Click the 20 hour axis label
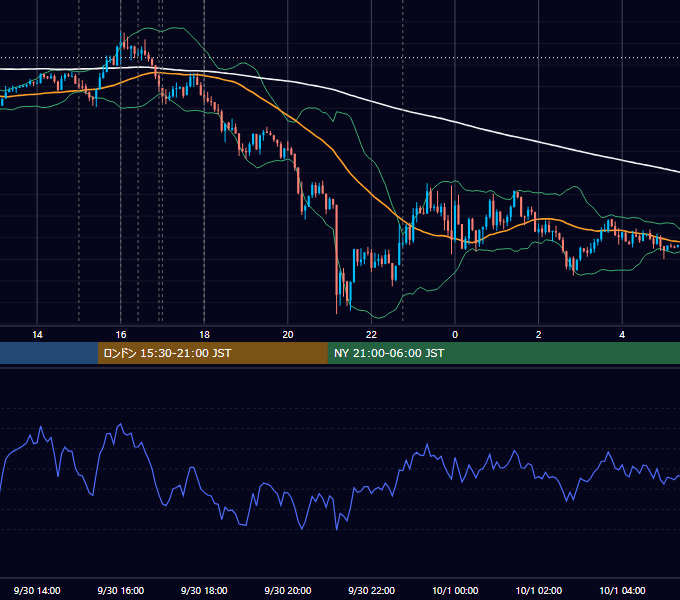This screenshot has width=680, height=600. [288, 335]
